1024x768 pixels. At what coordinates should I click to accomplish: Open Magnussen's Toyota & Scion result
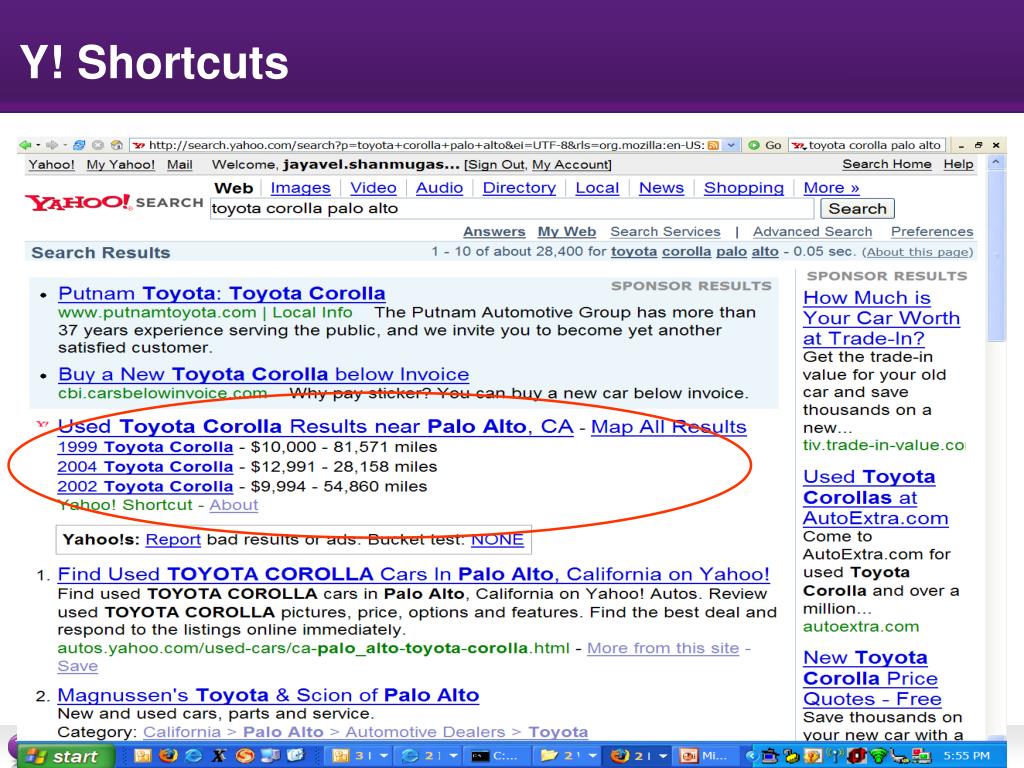[268, 696]
